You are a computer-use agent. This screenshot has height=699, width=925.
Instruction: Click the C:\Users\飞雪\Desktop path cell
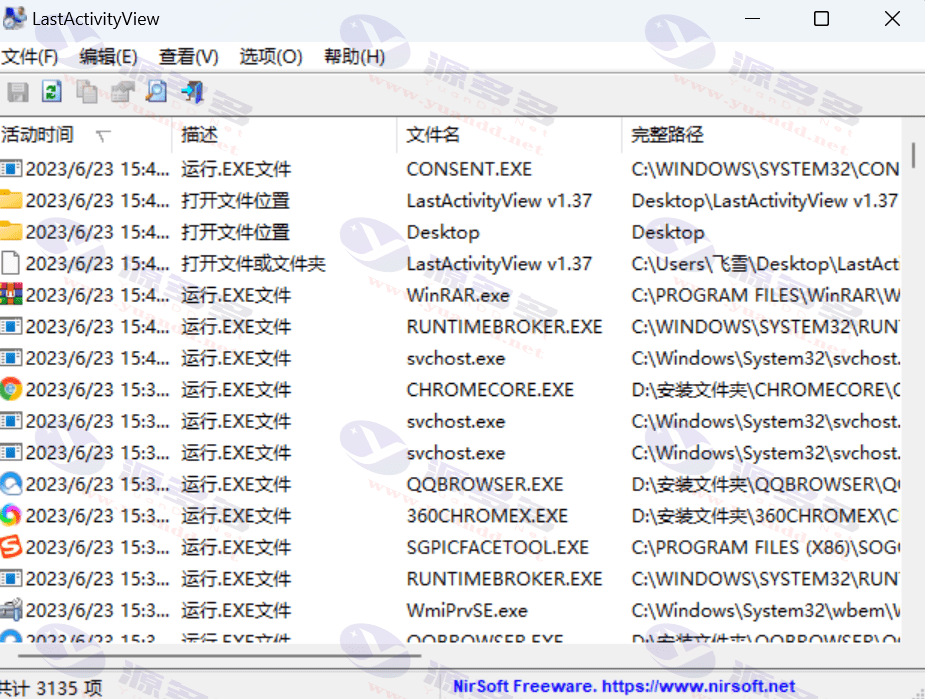(765, 264)
